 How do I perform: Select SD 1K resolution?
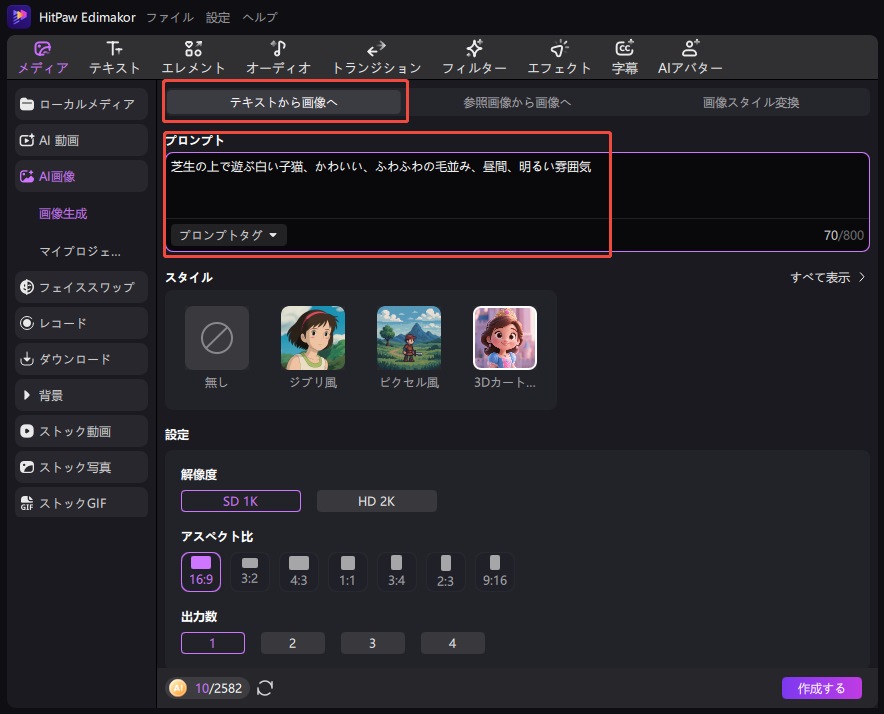[241, 501]
